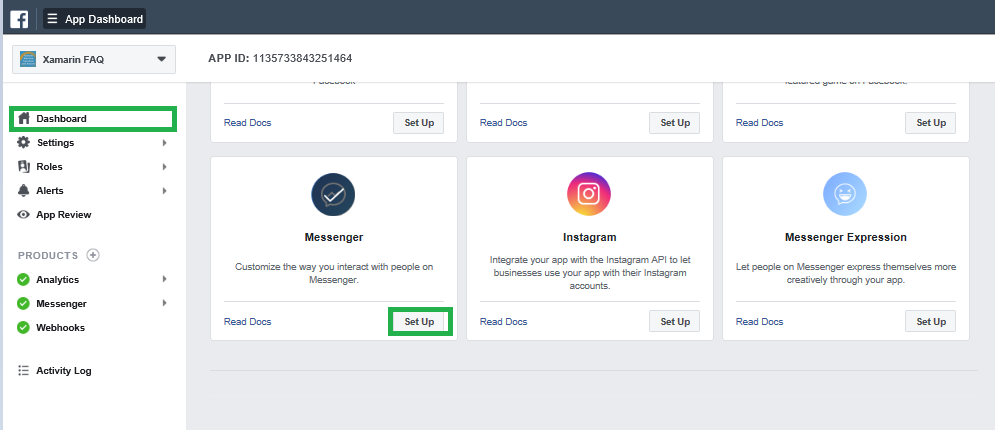Image resolution: width=999 pixels, height=430 pixels.
Task: Click the Alerts bell icon
Action: pyautogui.click(x=24, y=190)
